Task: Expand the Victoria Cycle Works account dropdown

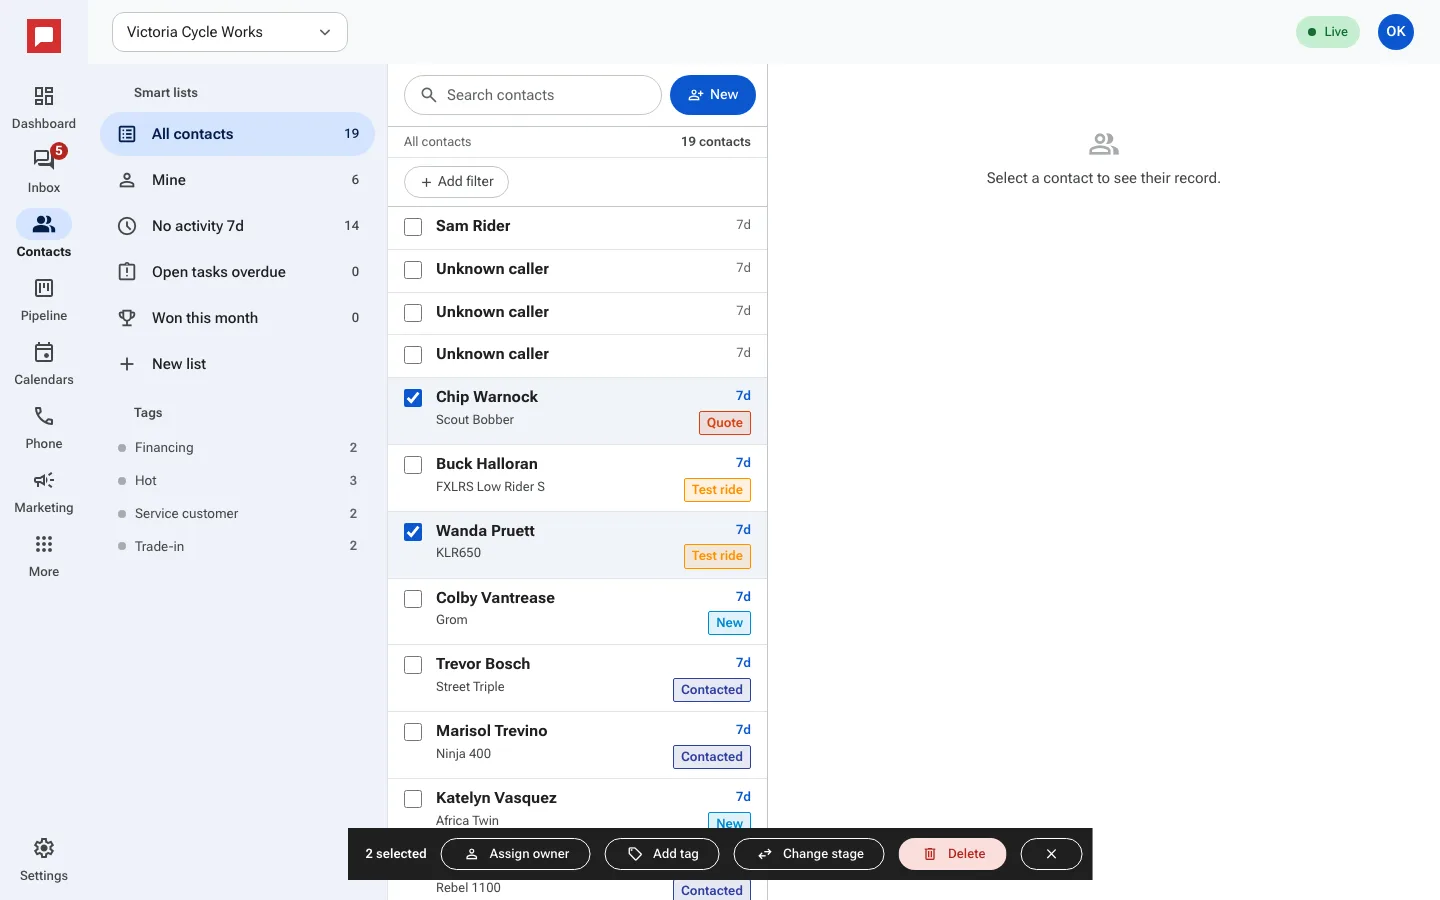Action: pyautogui.click(x=230, y=32)
